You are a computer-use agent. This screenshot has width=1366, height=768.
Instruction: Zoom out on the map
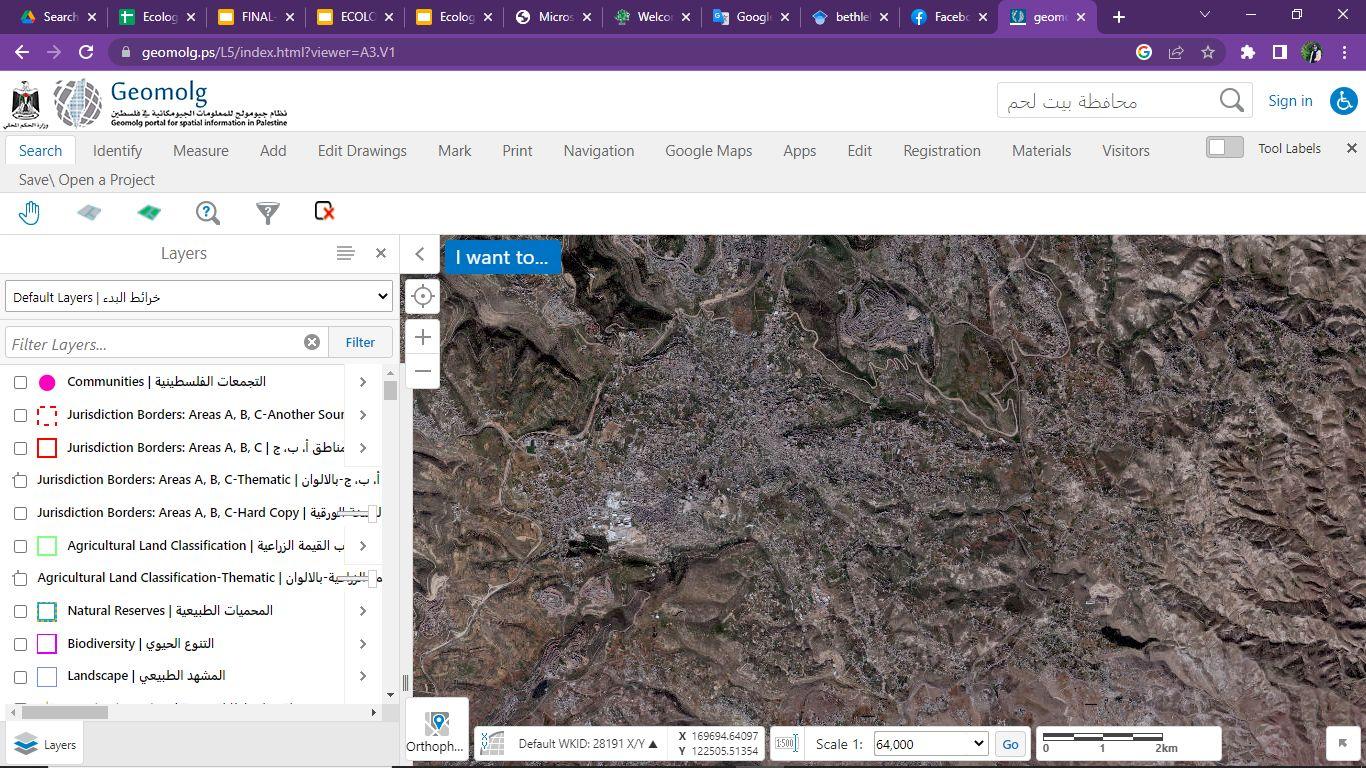(x=423, y=371)
